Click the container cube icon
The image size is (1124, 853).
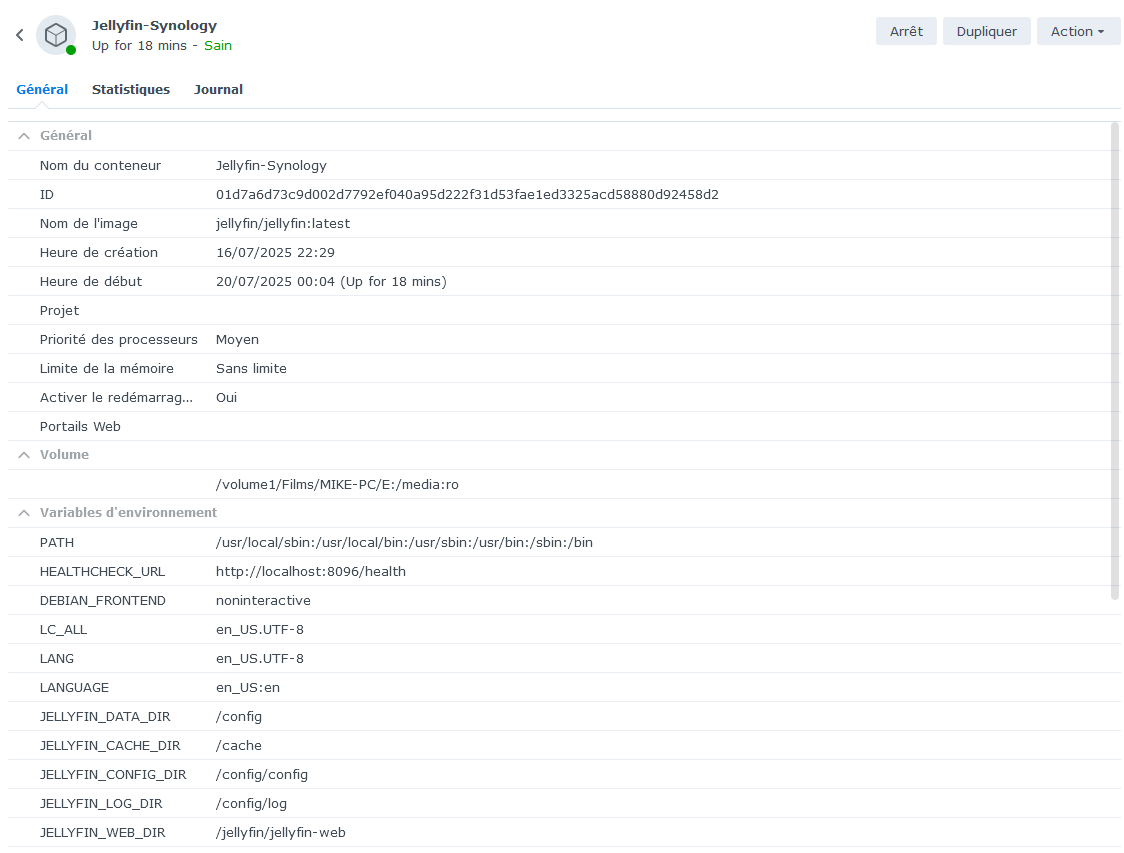56,35
